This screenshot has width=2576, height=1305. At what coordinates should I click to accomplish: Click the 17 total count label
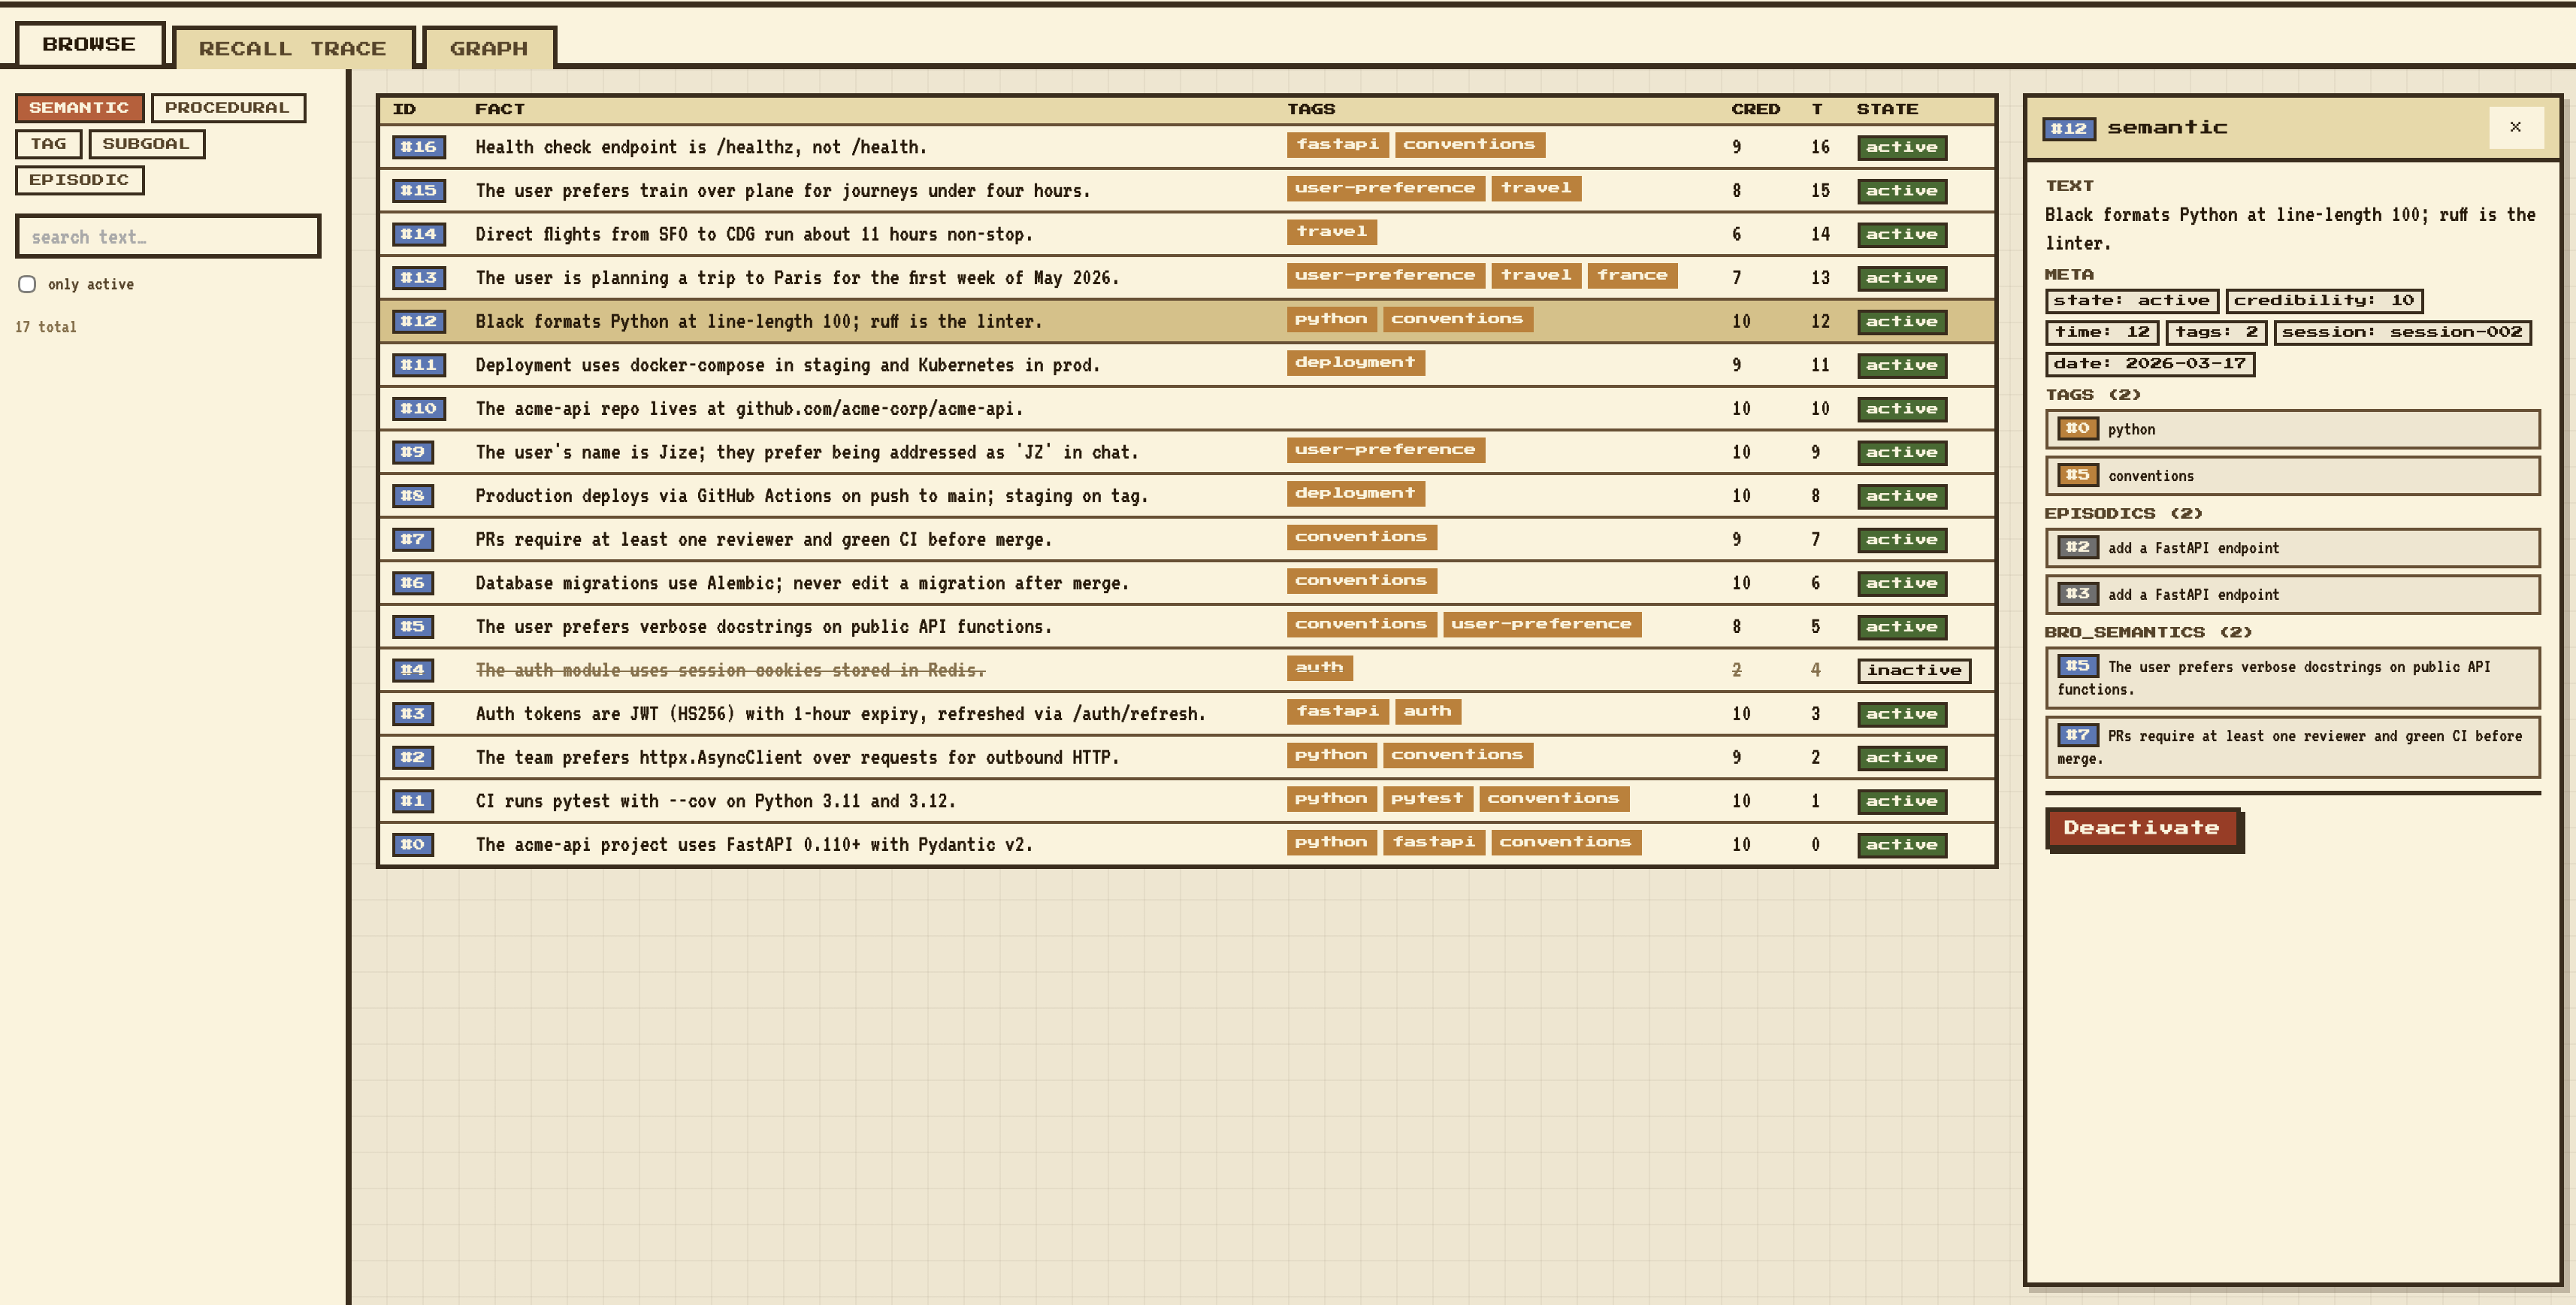pos(46,327)
